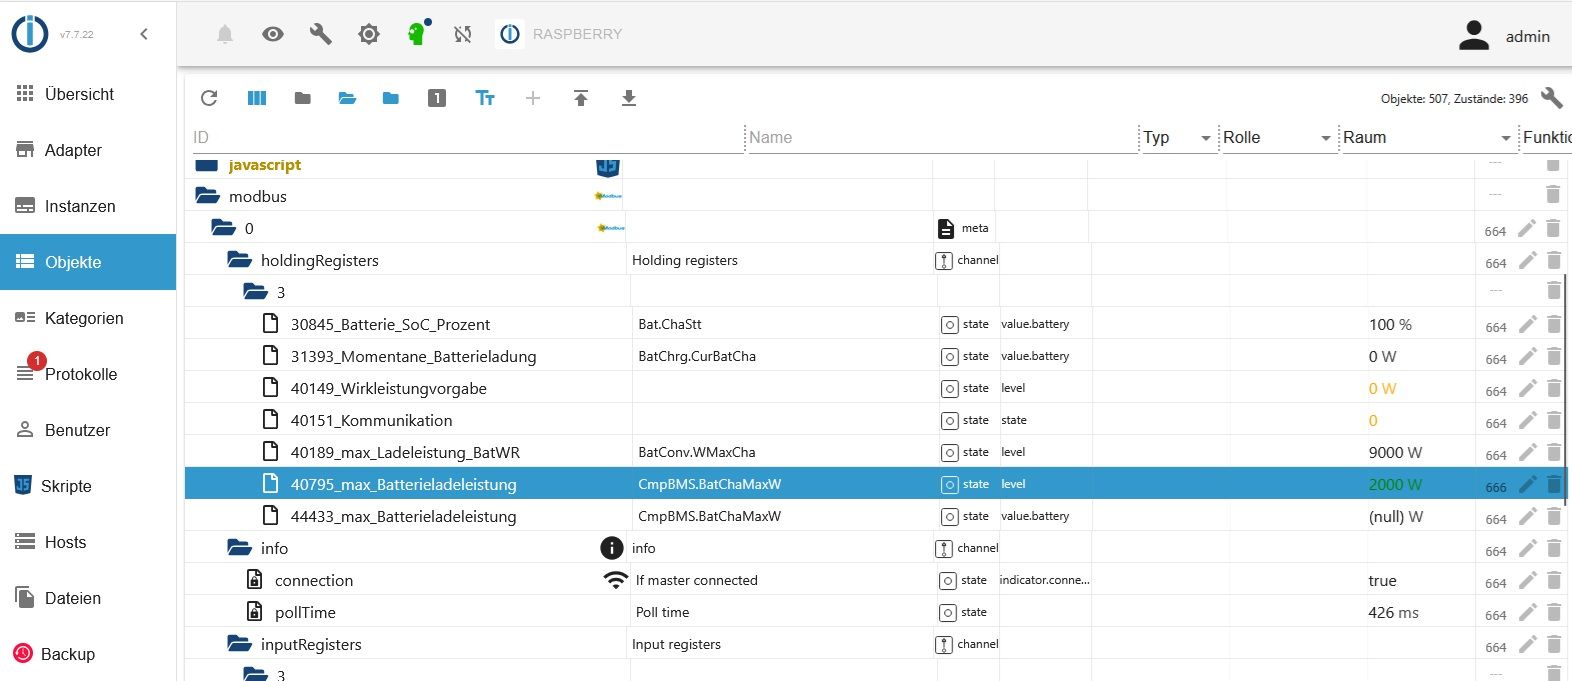The height and width of the screenshot is (681, 1572).
Task: Click the download objects arrow icon
Action: point(629,98)
